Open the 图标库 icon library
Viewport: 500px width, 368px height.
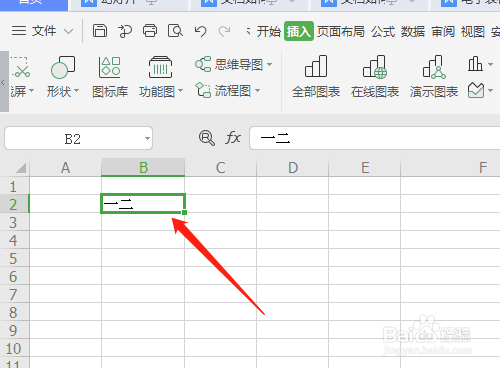click(110, 77)
